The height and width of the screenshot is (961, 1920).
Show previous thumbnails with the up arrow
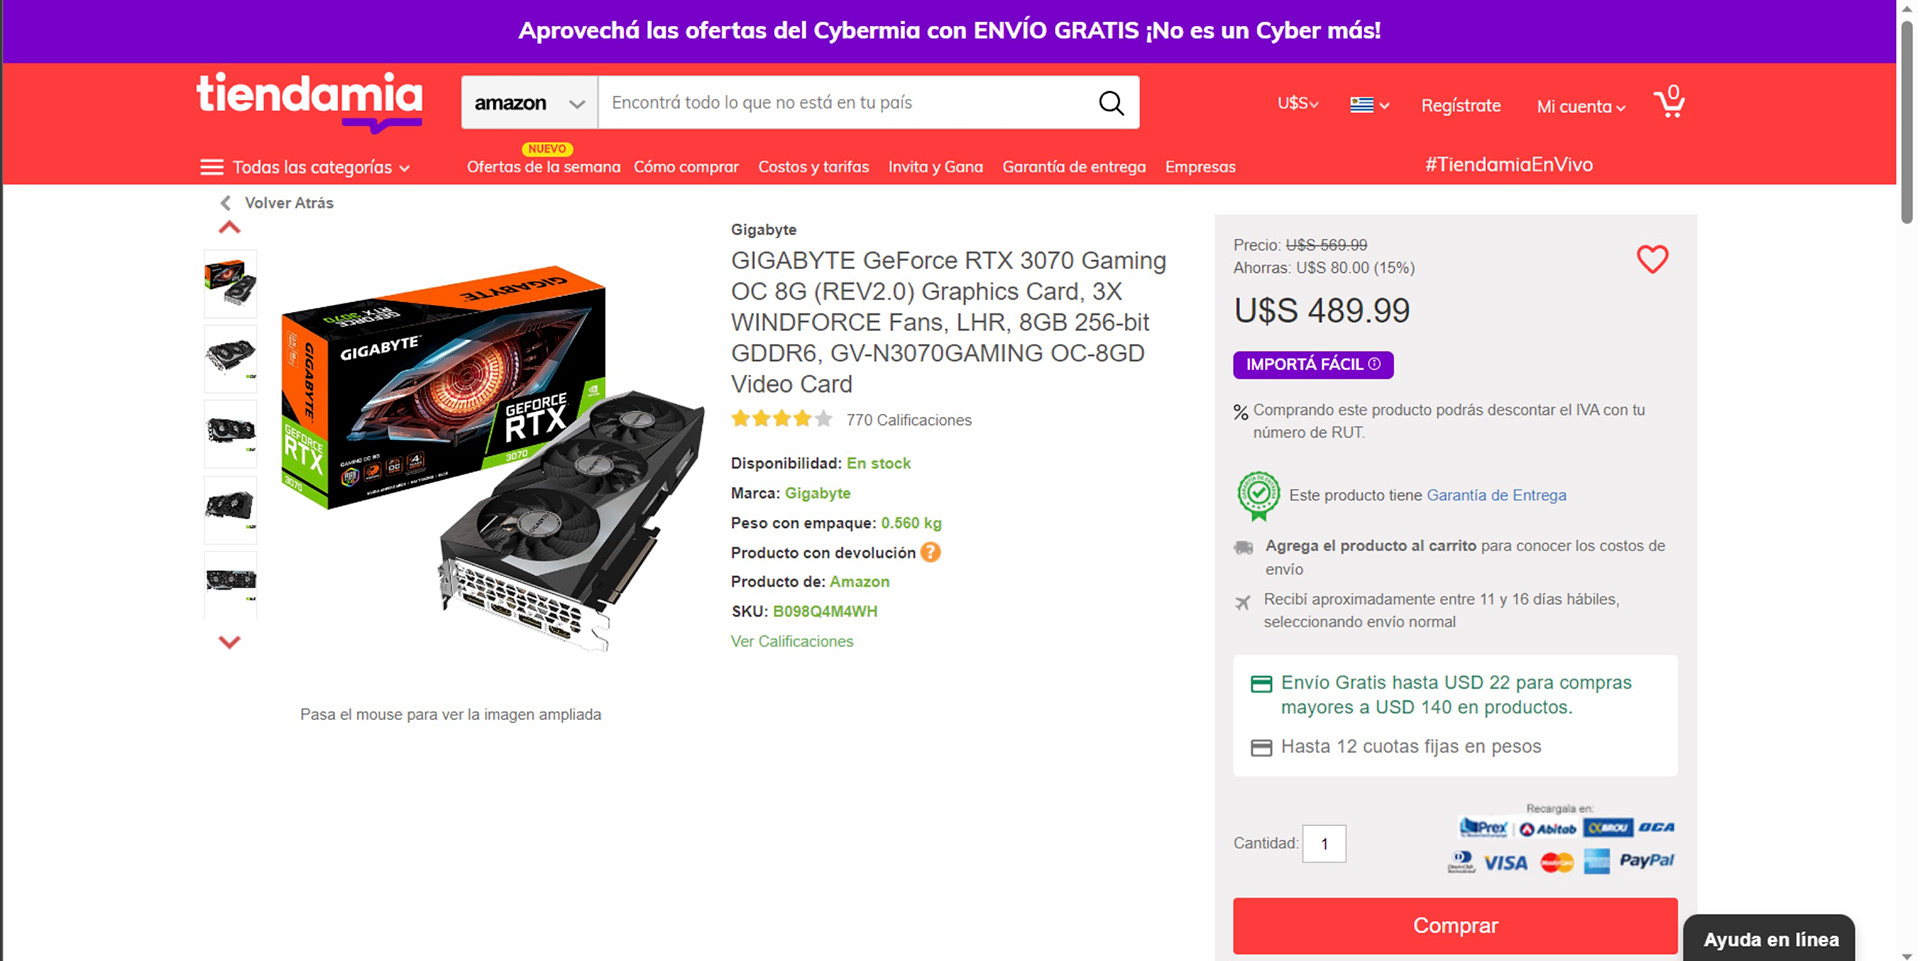[x=229, y=227]
